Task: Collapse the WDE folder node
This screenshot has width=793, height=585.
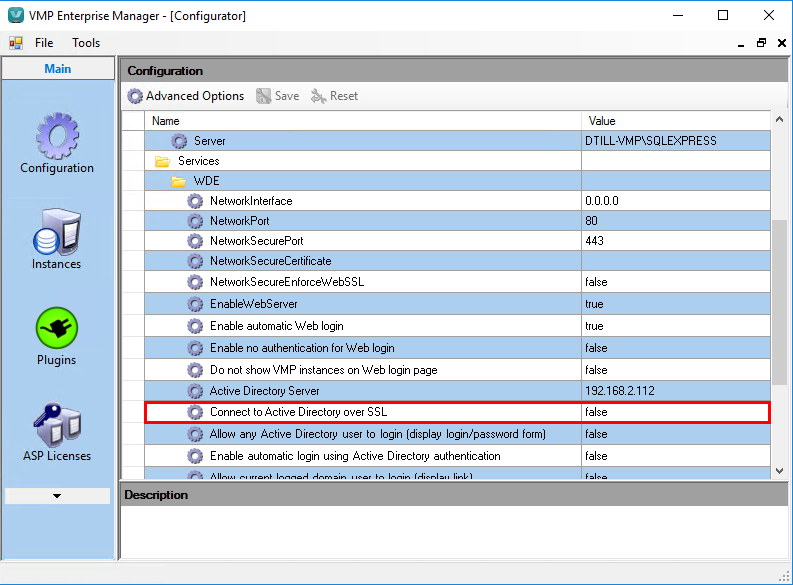Action: click(x=178, y=181)
